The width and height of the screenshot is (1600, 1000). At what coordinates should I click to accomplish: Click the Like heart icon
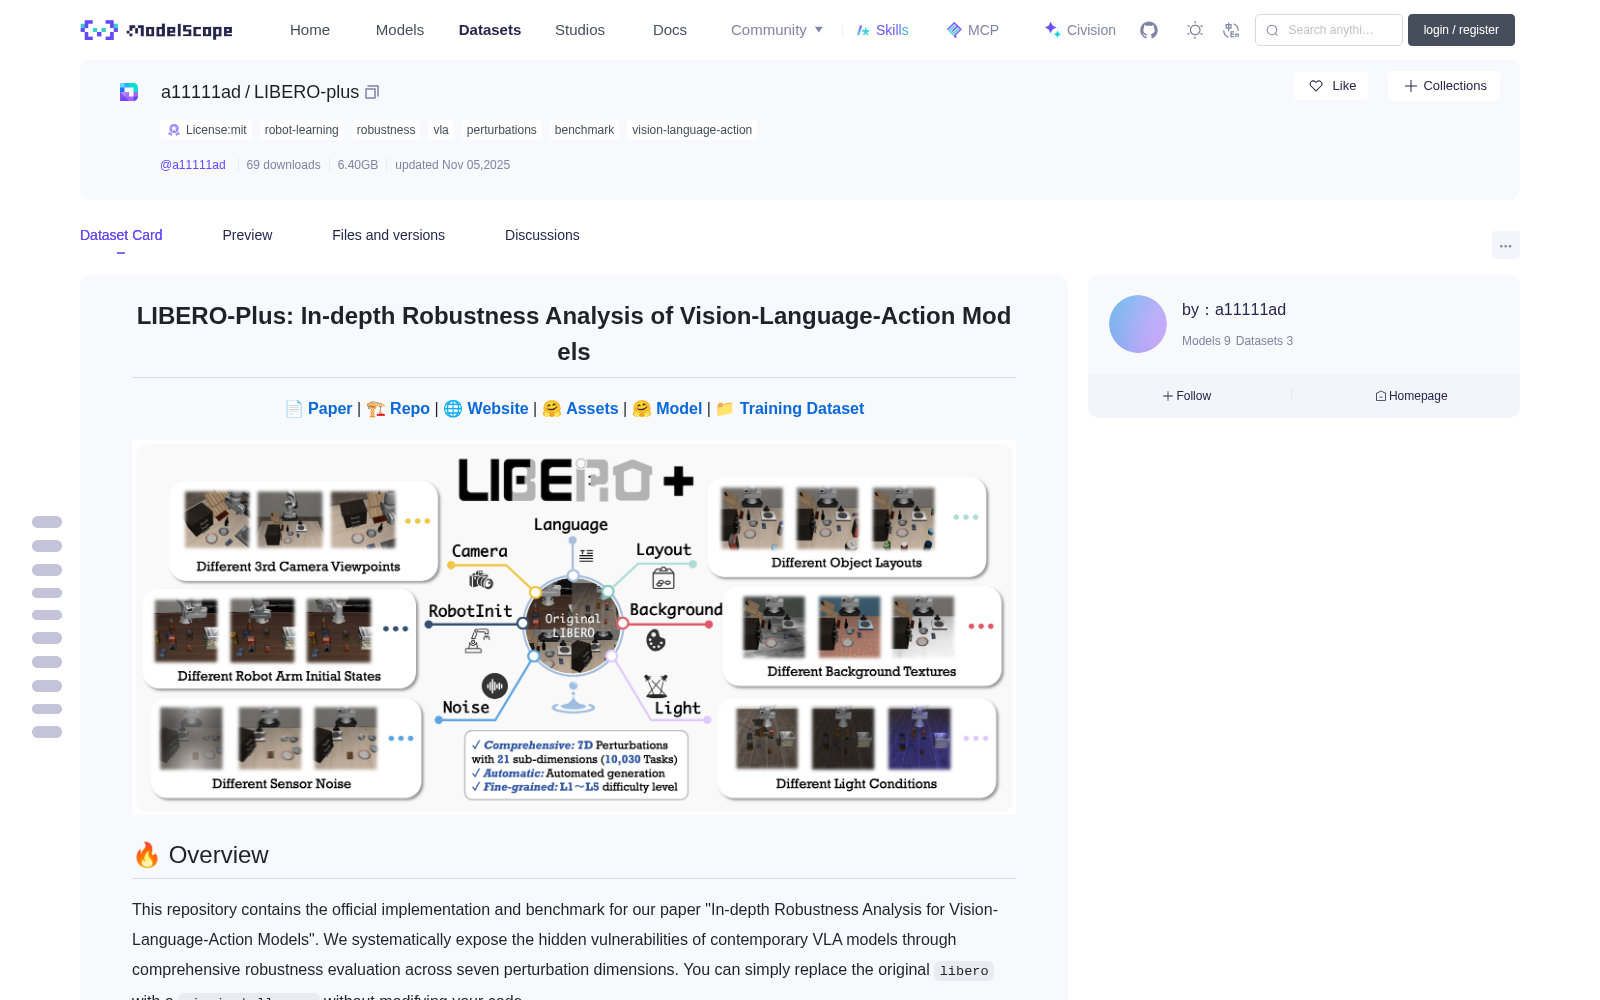click(1316, 86)
